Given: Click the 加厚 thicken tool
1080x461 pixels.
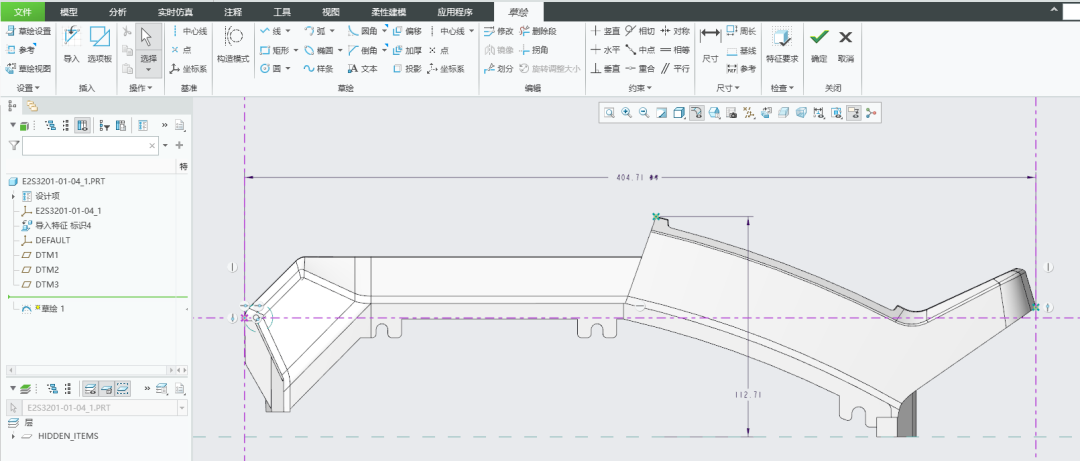Looking at the screenshot, I should pos(406,50).
